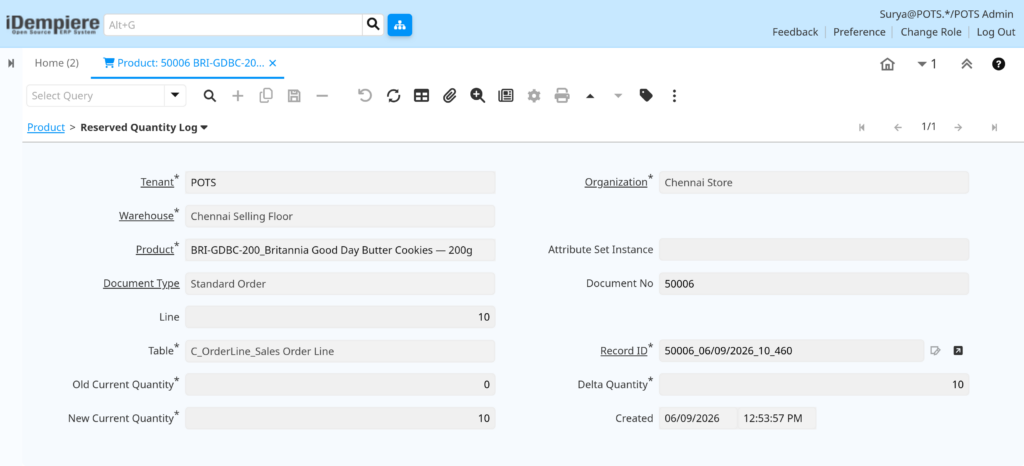Click the Tenant field label link

click(157, 182)
